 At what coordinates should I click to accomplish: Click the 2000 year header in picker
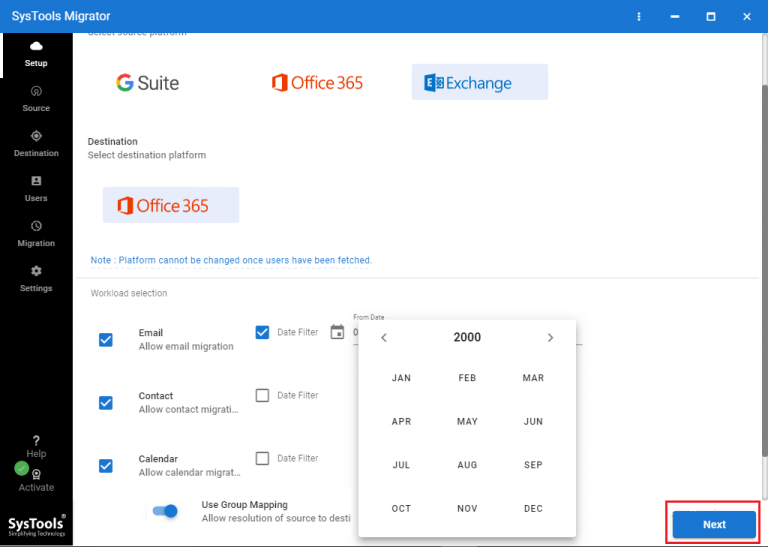click(x=467, y=337)
